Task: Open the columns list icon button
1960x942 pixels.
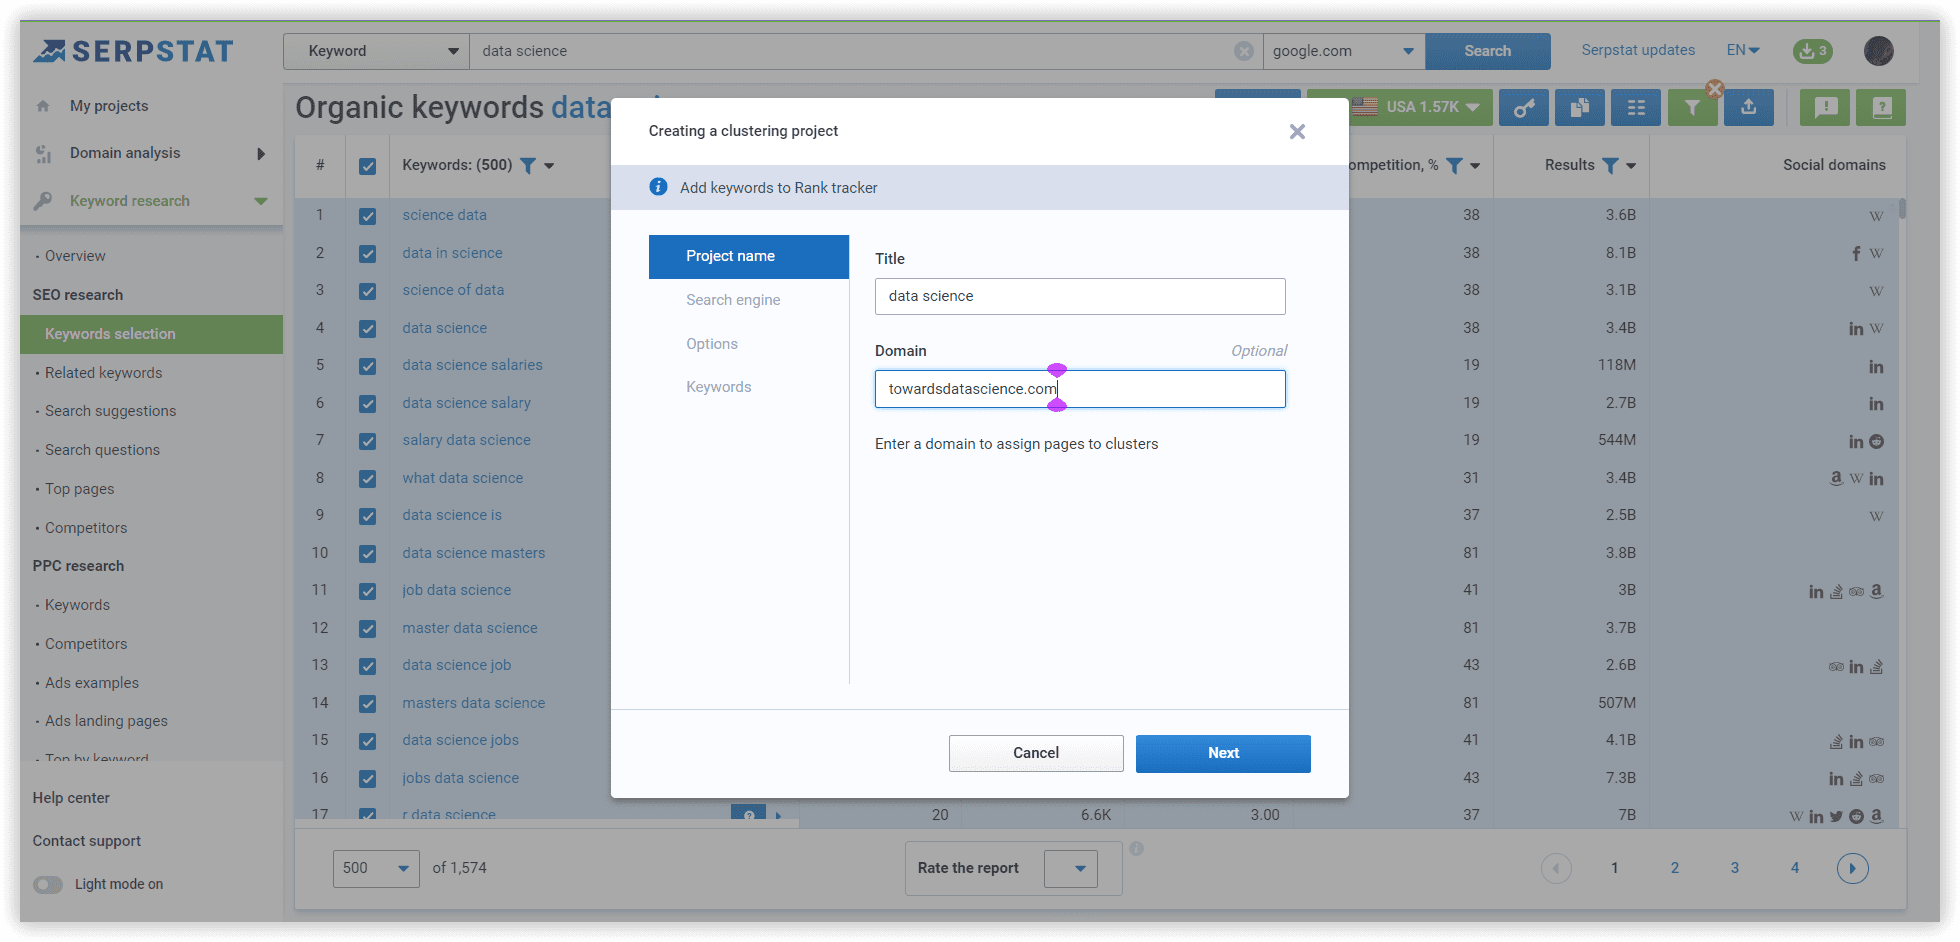Action: point(1636,108)
